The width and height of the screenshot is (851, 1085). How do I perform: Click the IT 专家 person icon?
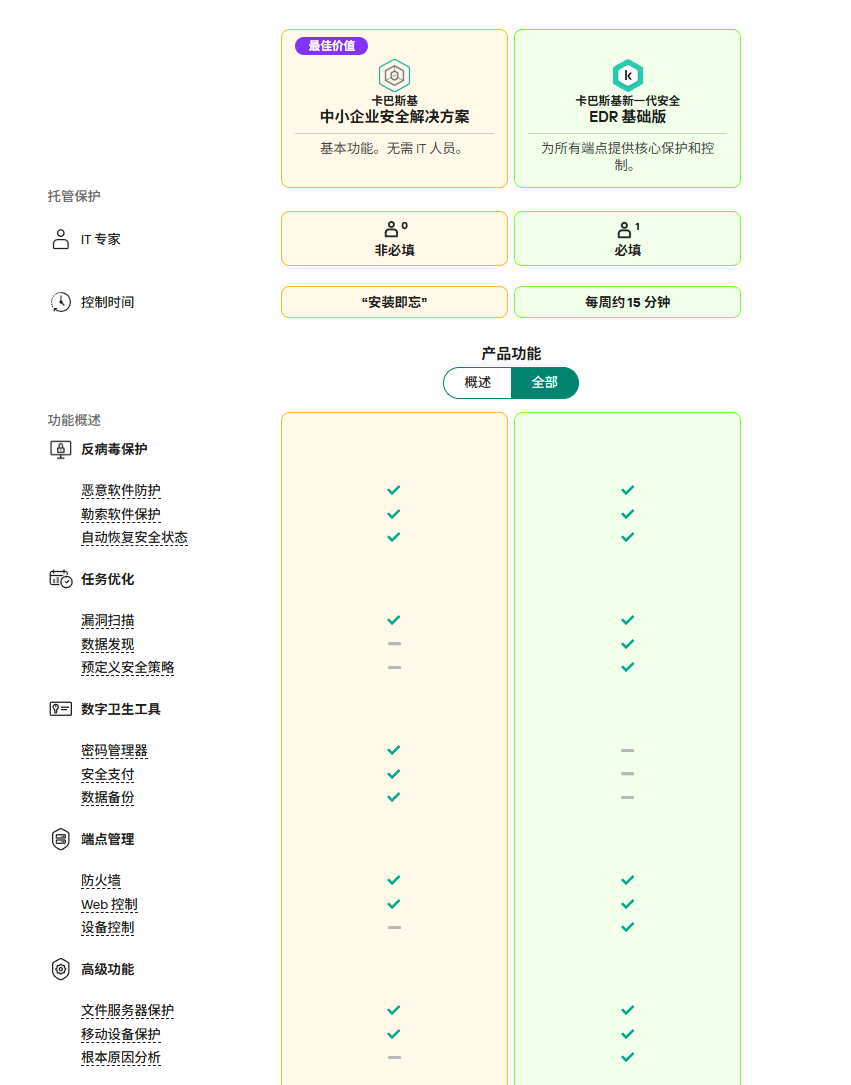pyautogui.click(x=60, y=239)
